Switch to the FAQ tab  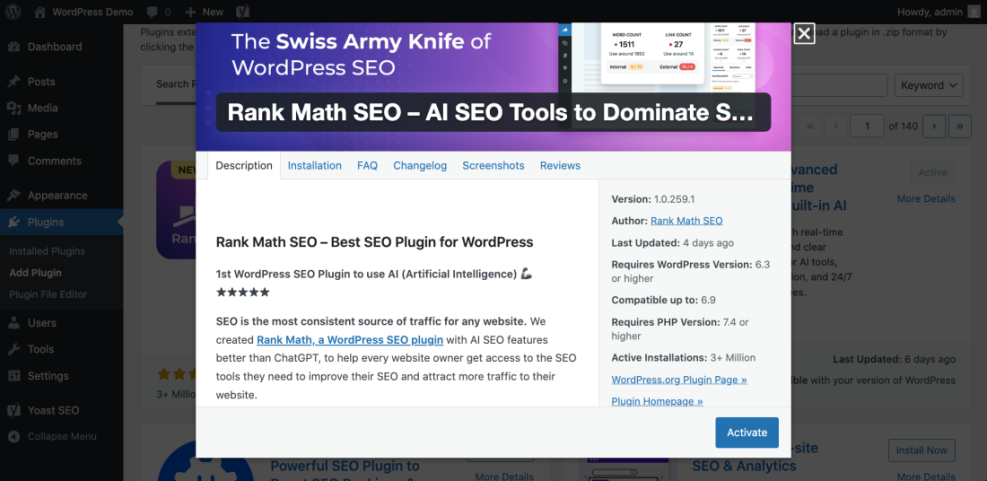pyautogui.click(x=367, y=166)
